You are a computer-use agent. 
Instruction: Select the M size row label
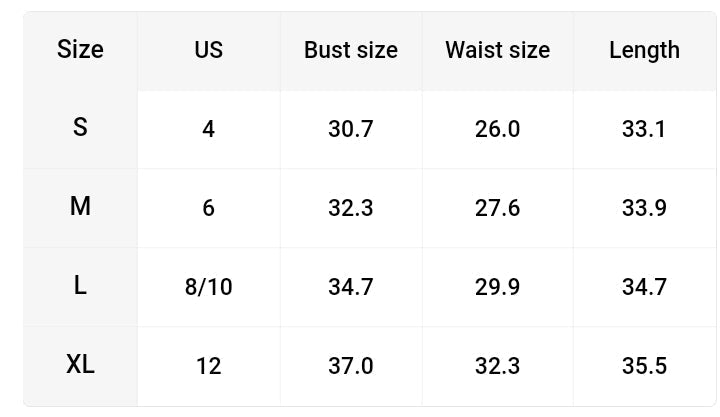click(80, 206)
